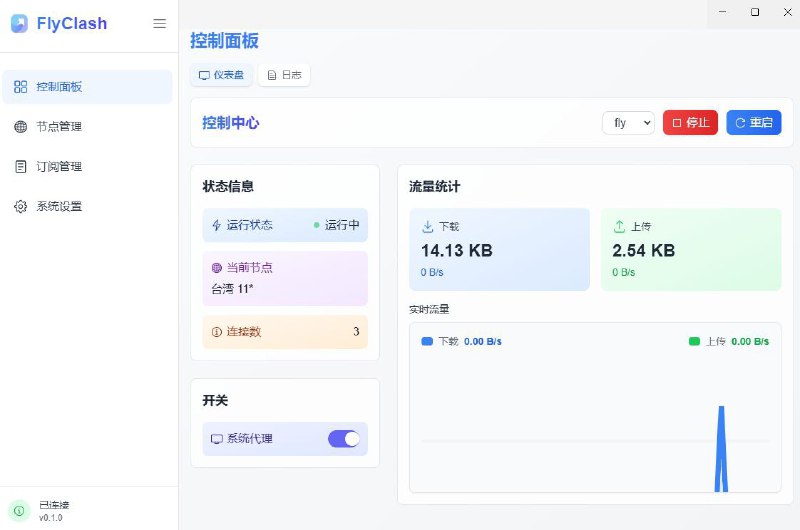Click the upload arrow icon

tap(619, 227)
